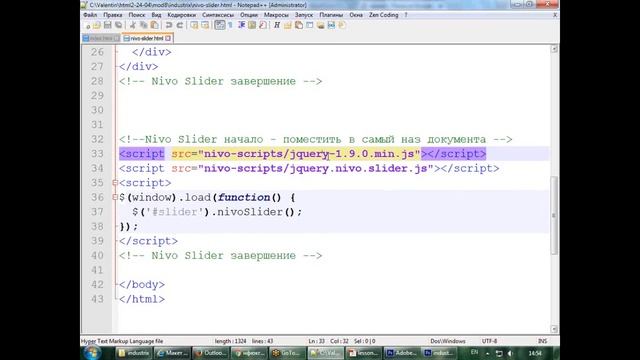Viewport: 640px width, 360px height.
Task: Click the Save toolbar icon
Action: coord(107,25)
